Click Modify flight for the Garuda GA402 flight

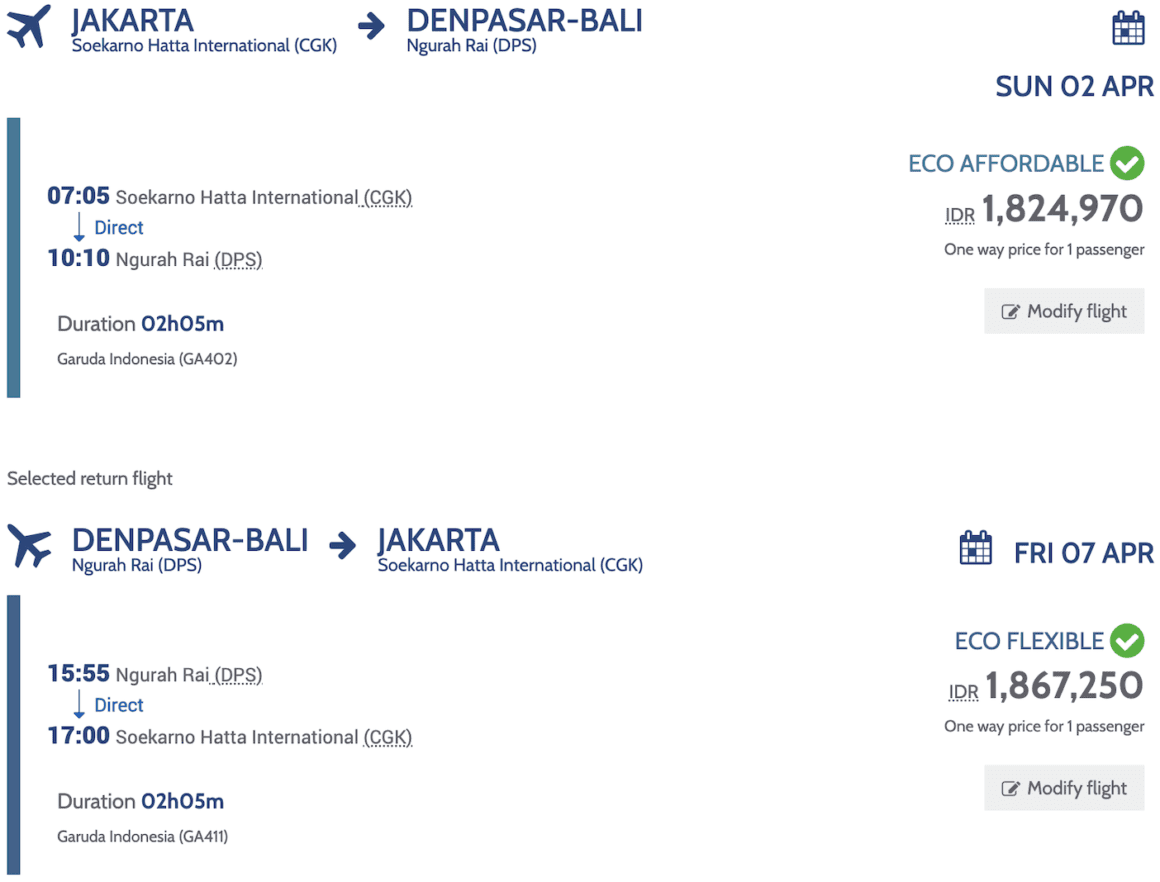[1064, 311]
